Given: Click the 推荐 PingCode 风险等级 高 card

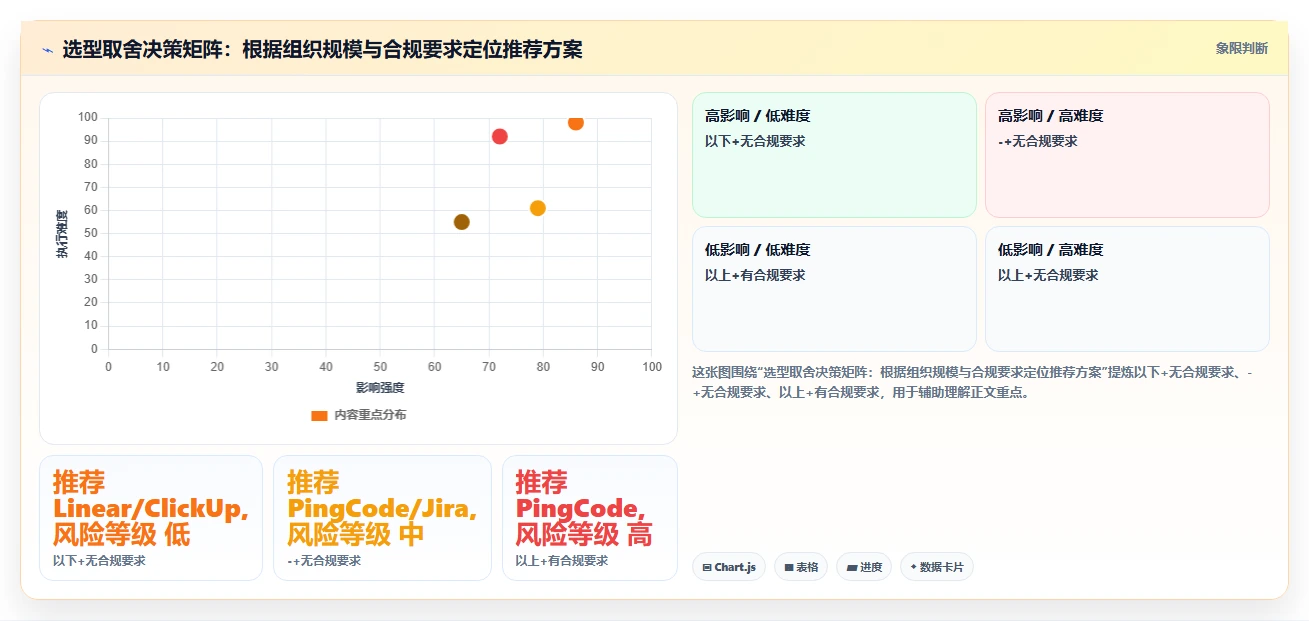Looking at the screenshot, I should point(590,518).
